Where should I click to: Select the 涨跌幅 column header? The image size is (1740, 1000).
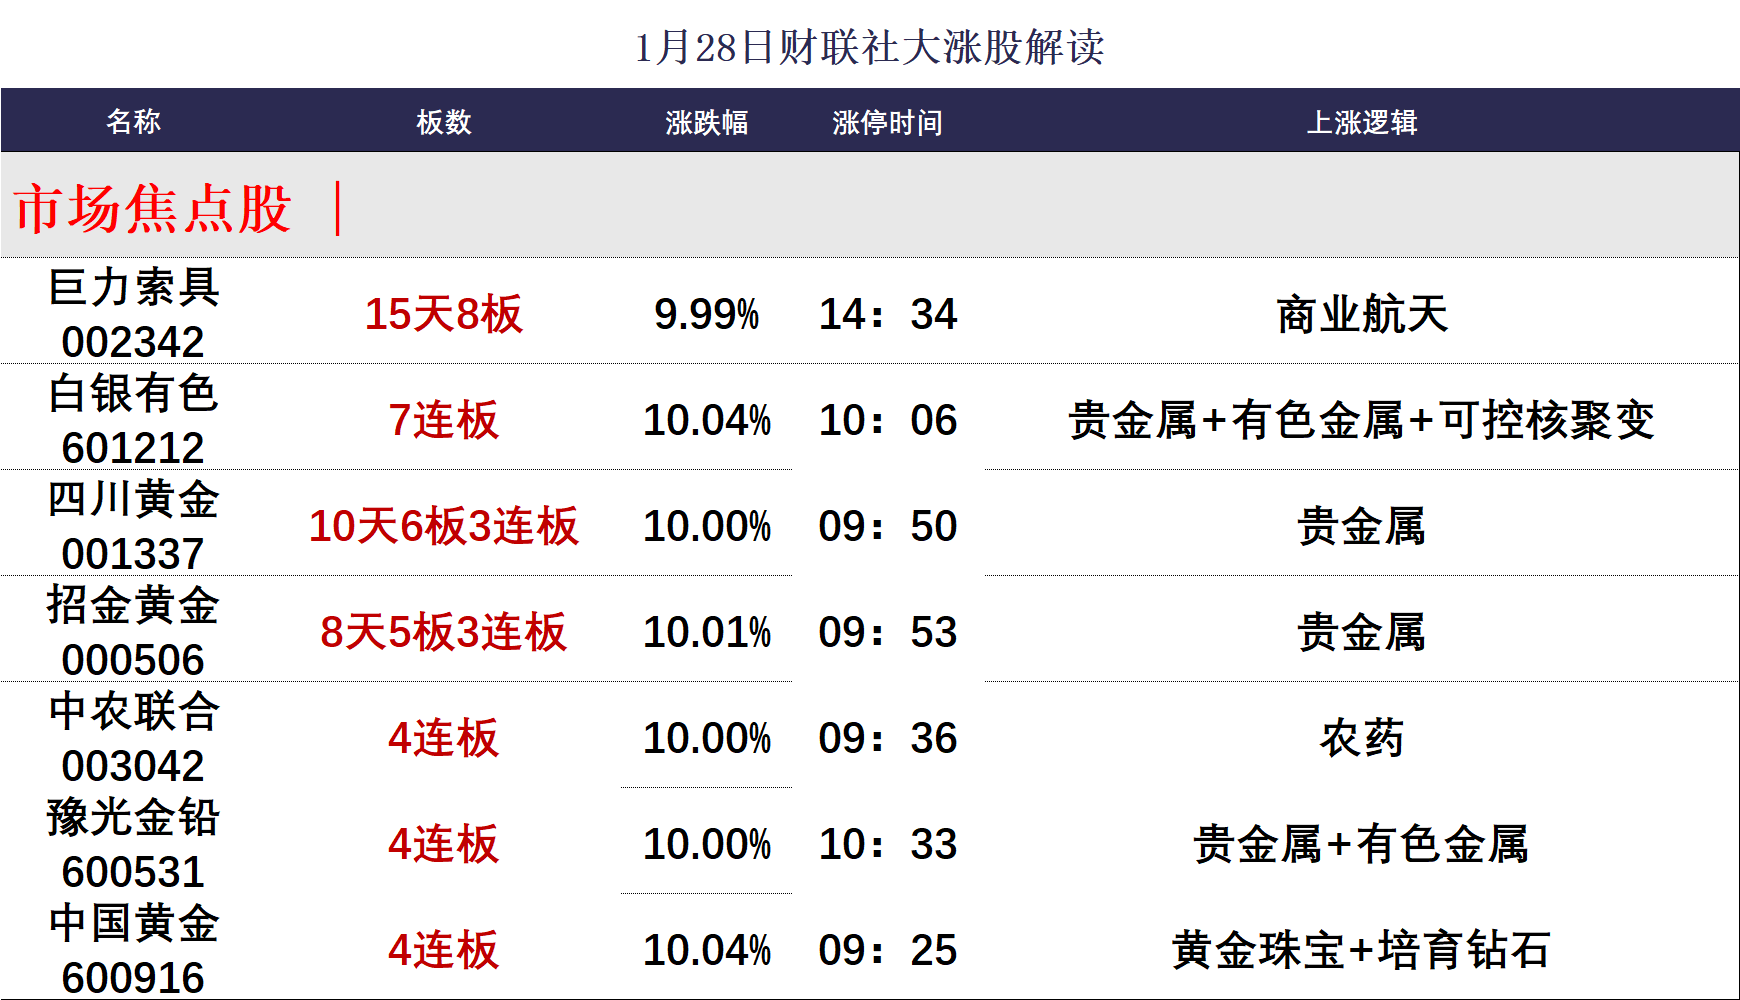[706, 122]
